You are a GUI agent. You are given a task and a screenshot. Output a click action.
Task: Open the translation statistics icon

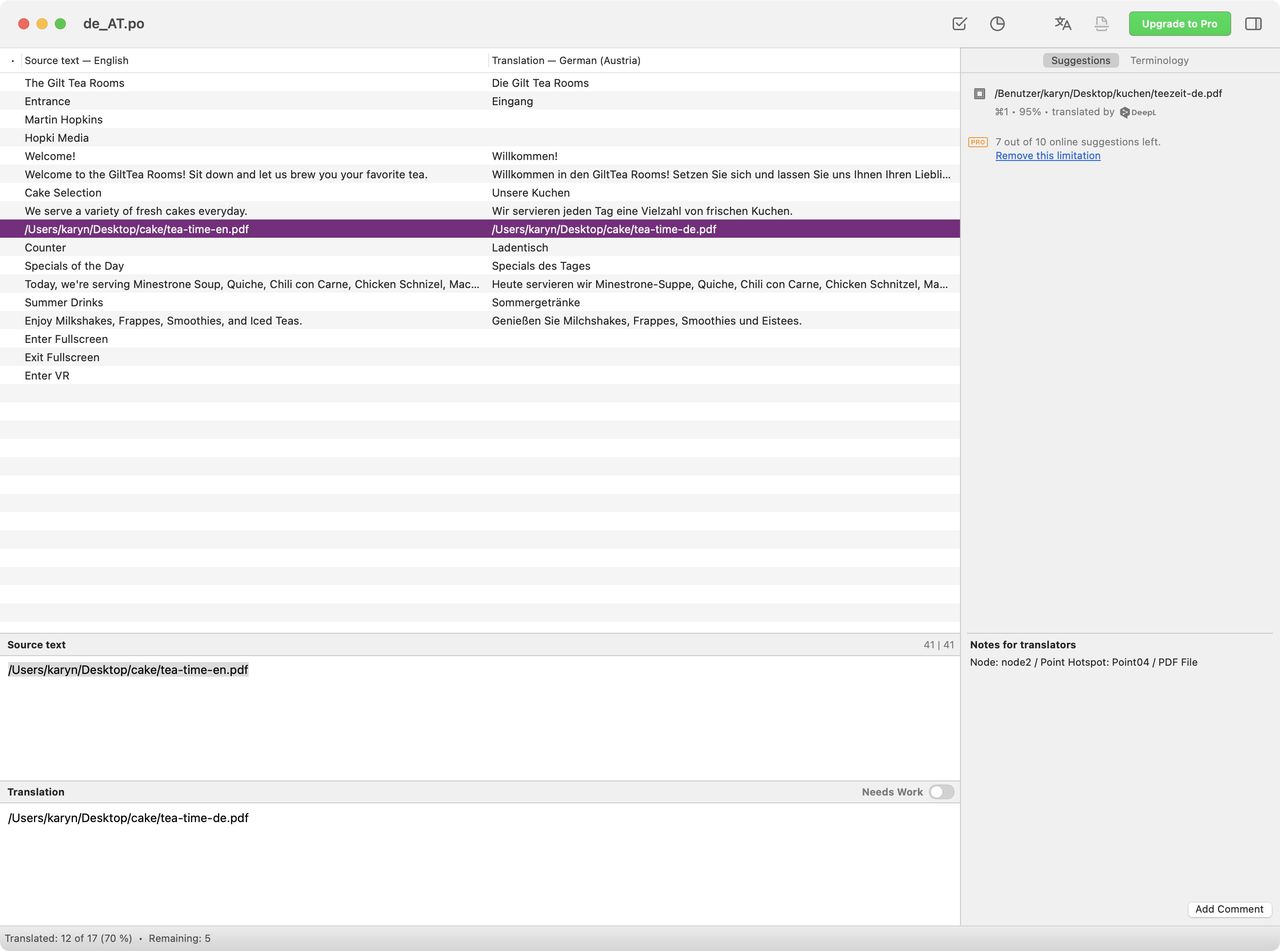tap(997, 23)
